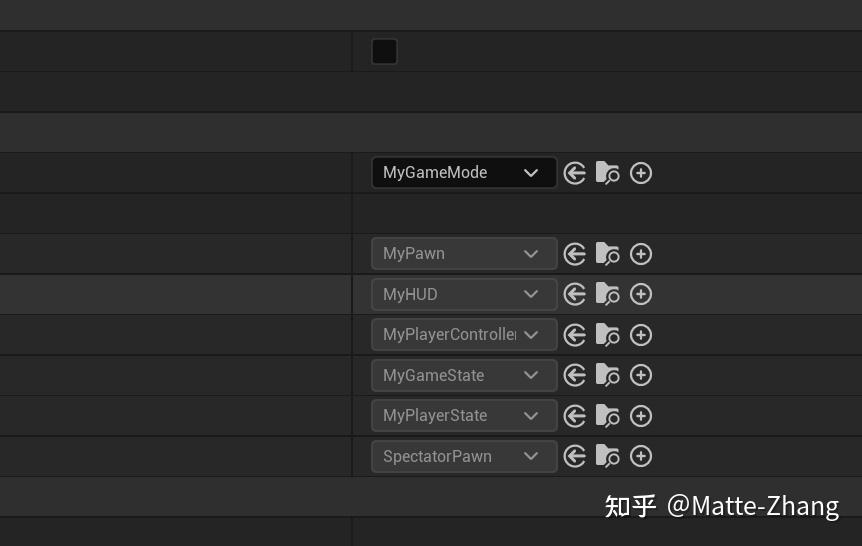This screenshot has width=862, height=546.
Task: Use selected asset arrow for MyPlayerController
Action: point(574,335)
